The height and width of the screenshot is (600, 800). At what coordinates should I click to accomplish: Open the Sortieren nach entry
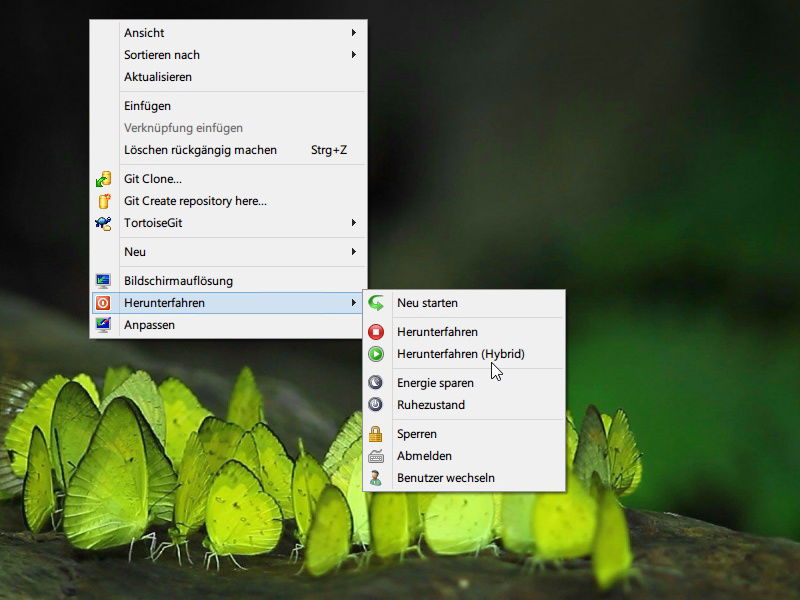[228, 55]
